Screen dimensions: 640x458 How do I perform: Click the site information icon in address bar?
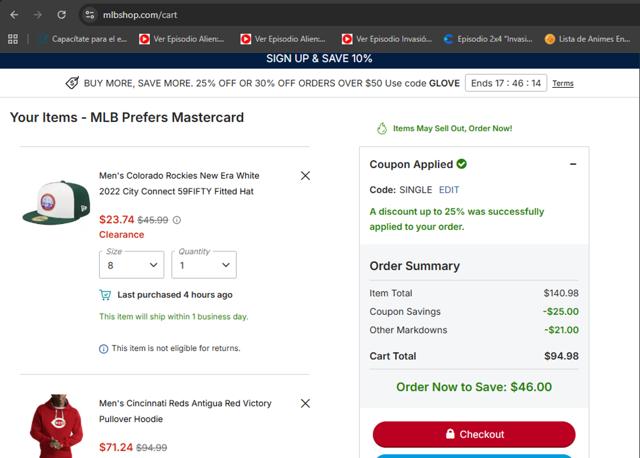click(x=89, y=15)
